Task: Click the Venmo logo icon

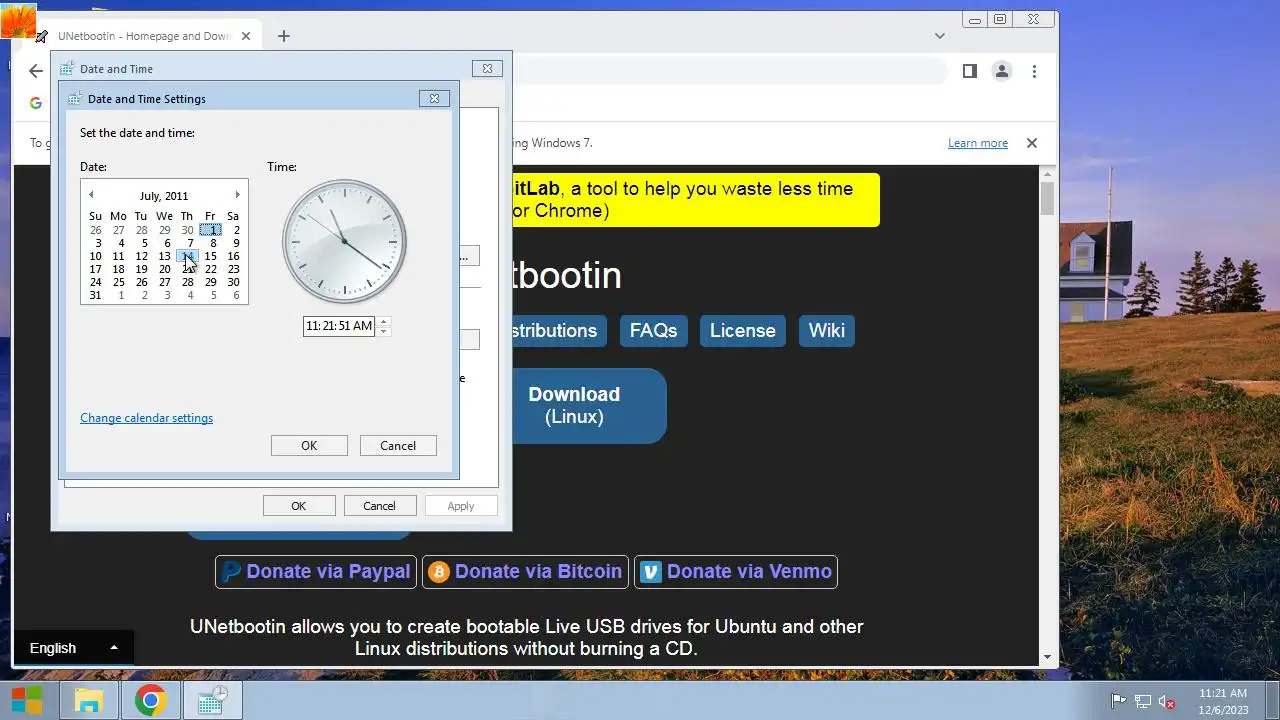Action: pyautogui.click(x=651, y=572)
